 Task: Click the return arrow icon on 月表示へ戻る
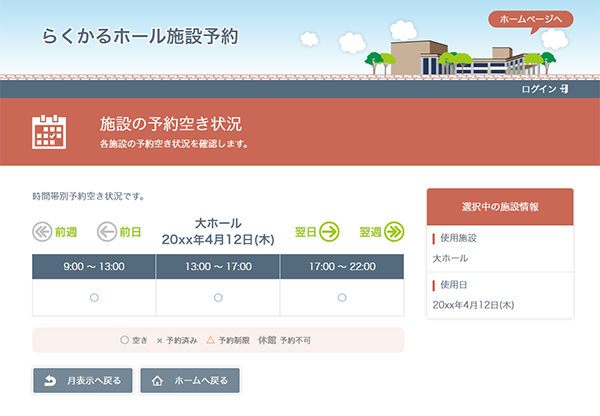point(50,381)
